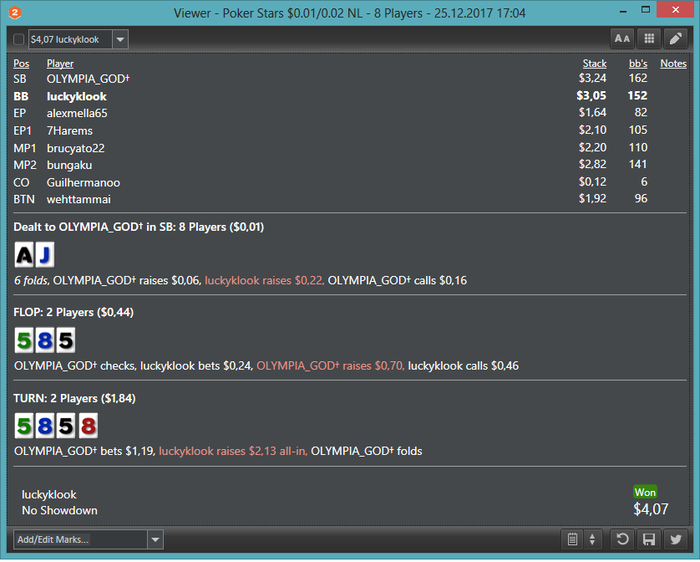Click the Twitter share icon
This screenshot has height=562, width=700.
(675, 539)
